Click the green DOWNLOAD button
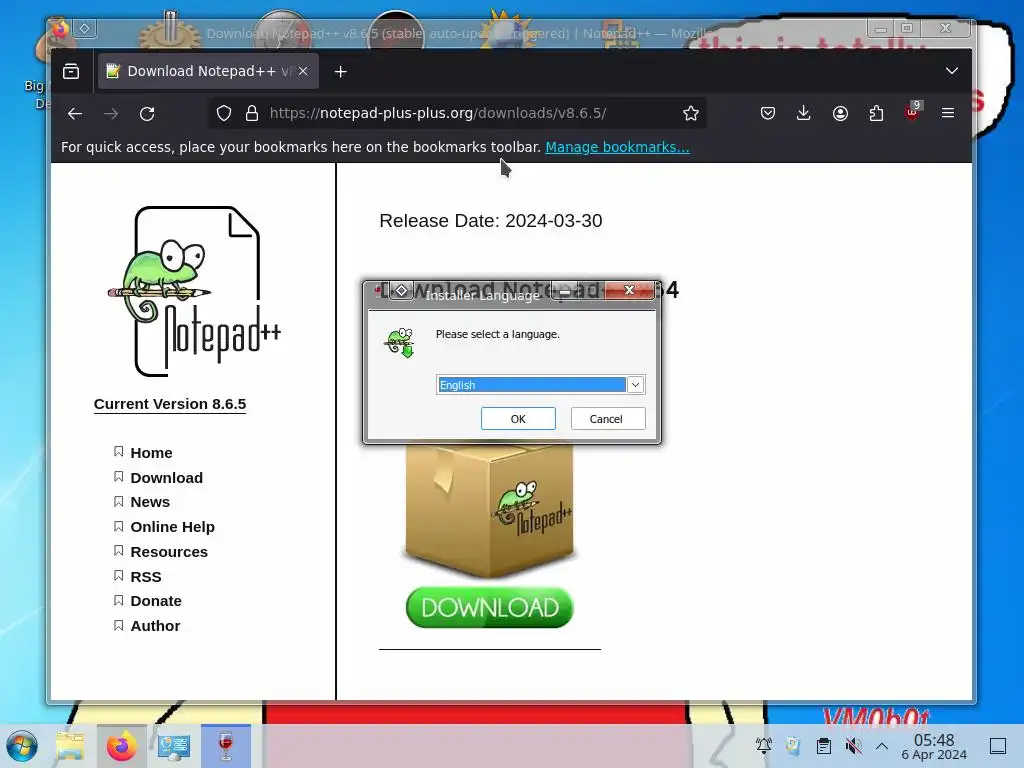Screen dimensions: 1024x768 click(490, 607)
